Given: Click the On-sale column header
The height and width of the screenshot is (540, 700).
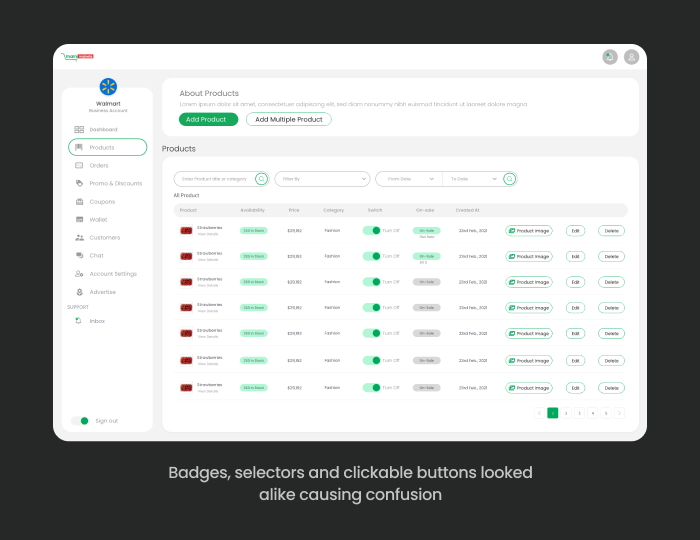Looking at the screenshot, I should click(425, 210).
